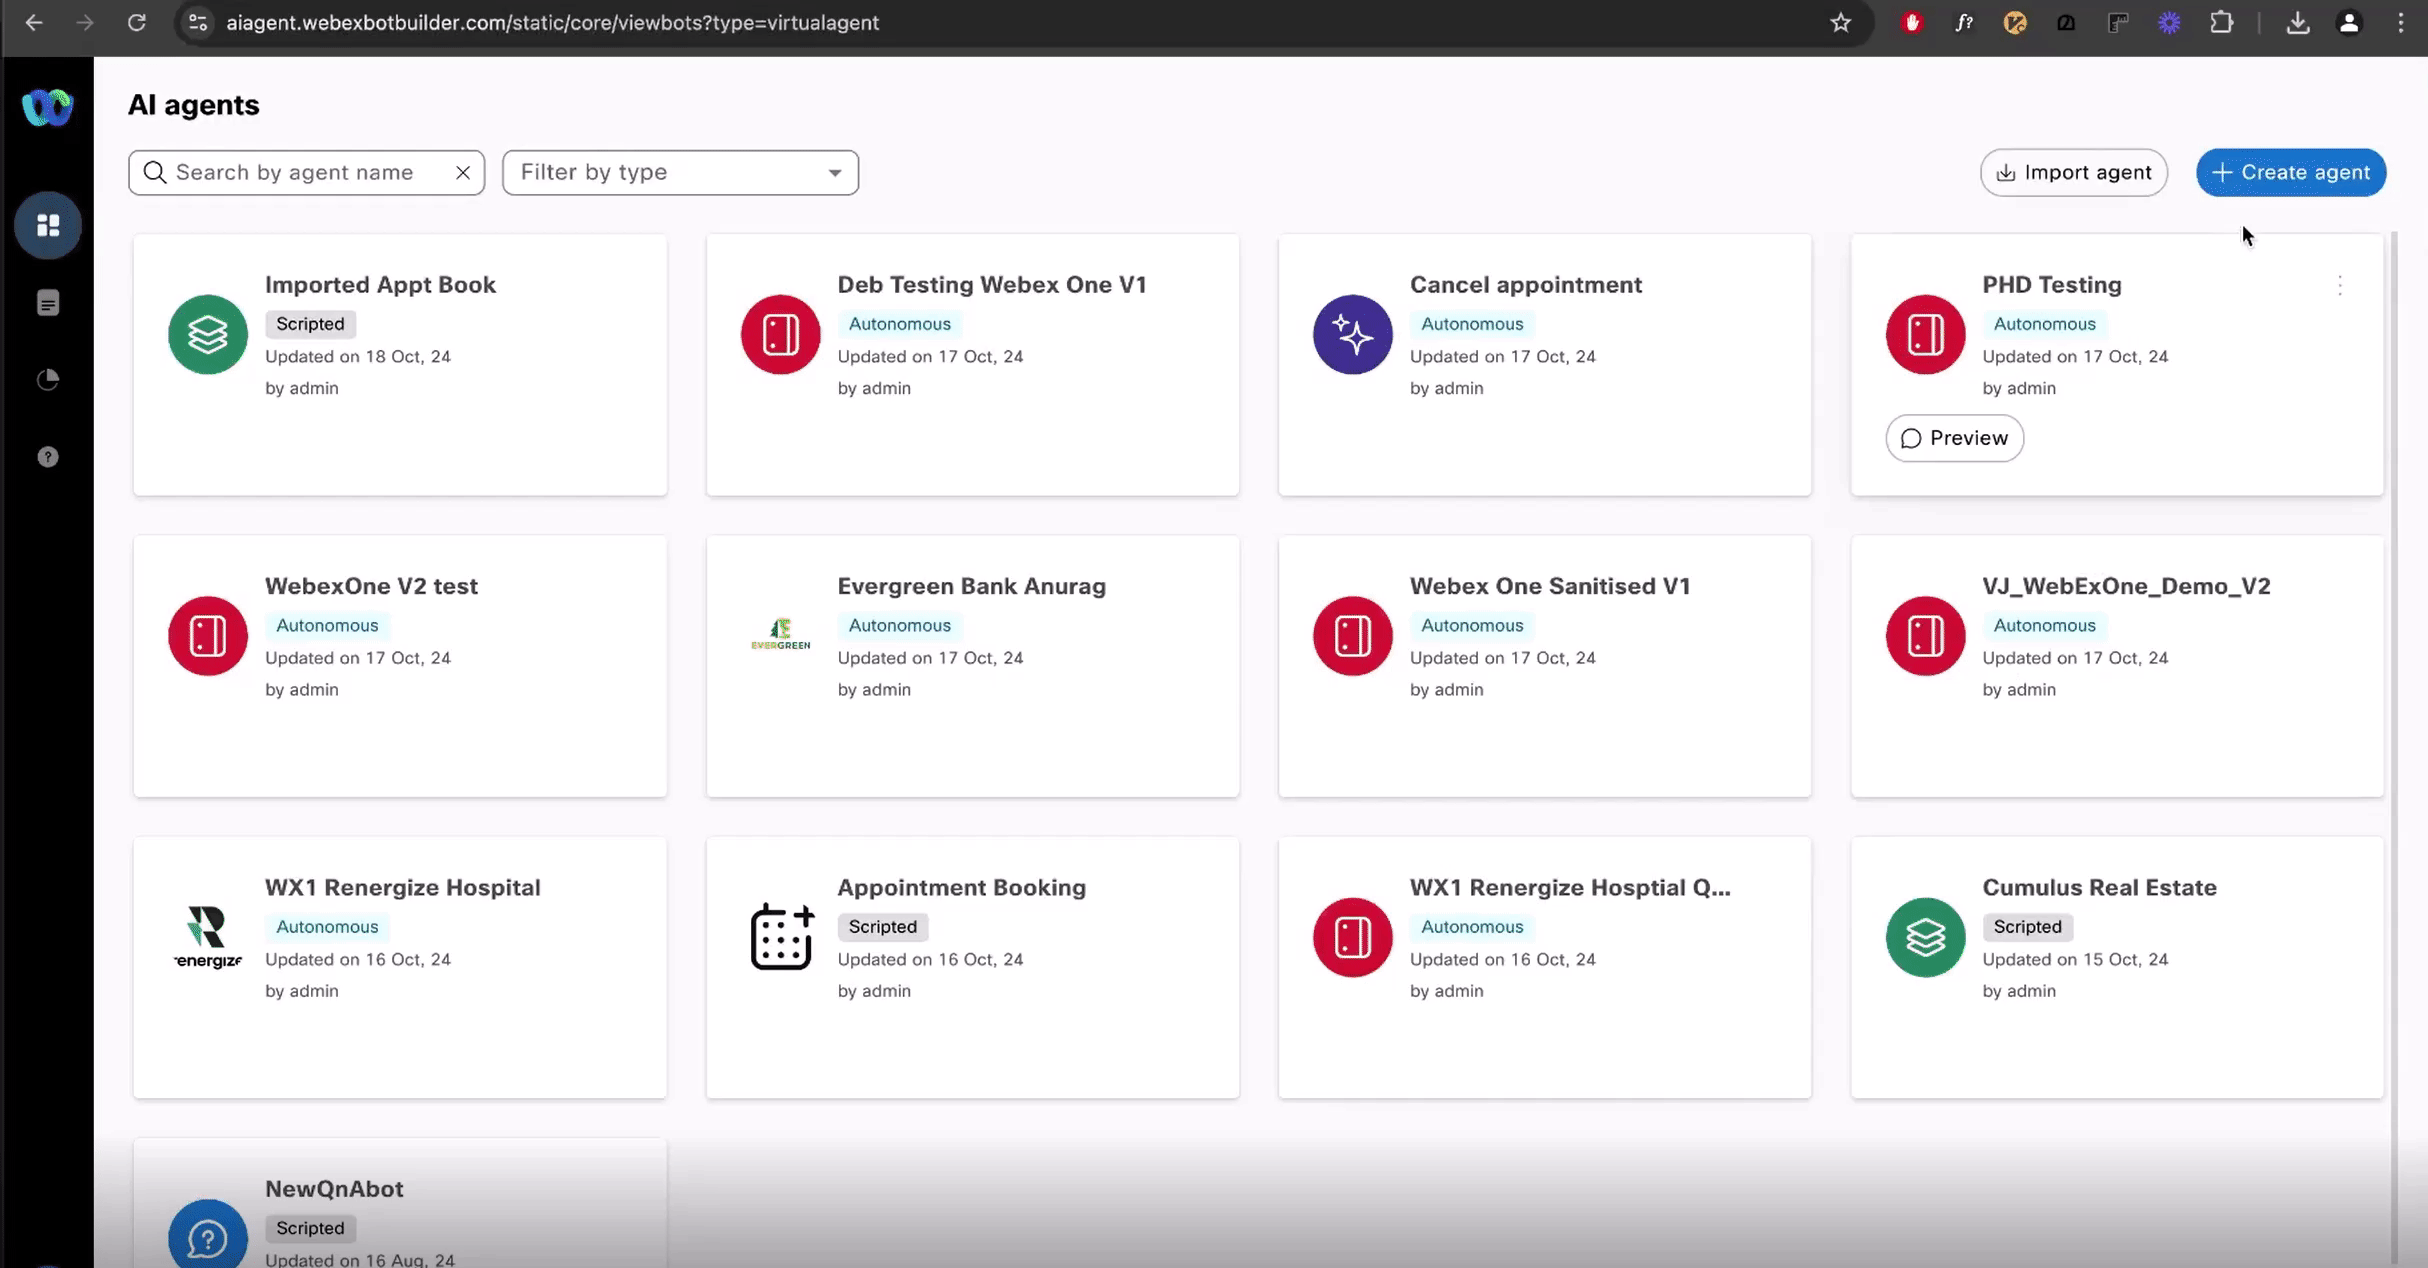Click the Import agent button
2428x1268 pixels.
[2073, 173]
